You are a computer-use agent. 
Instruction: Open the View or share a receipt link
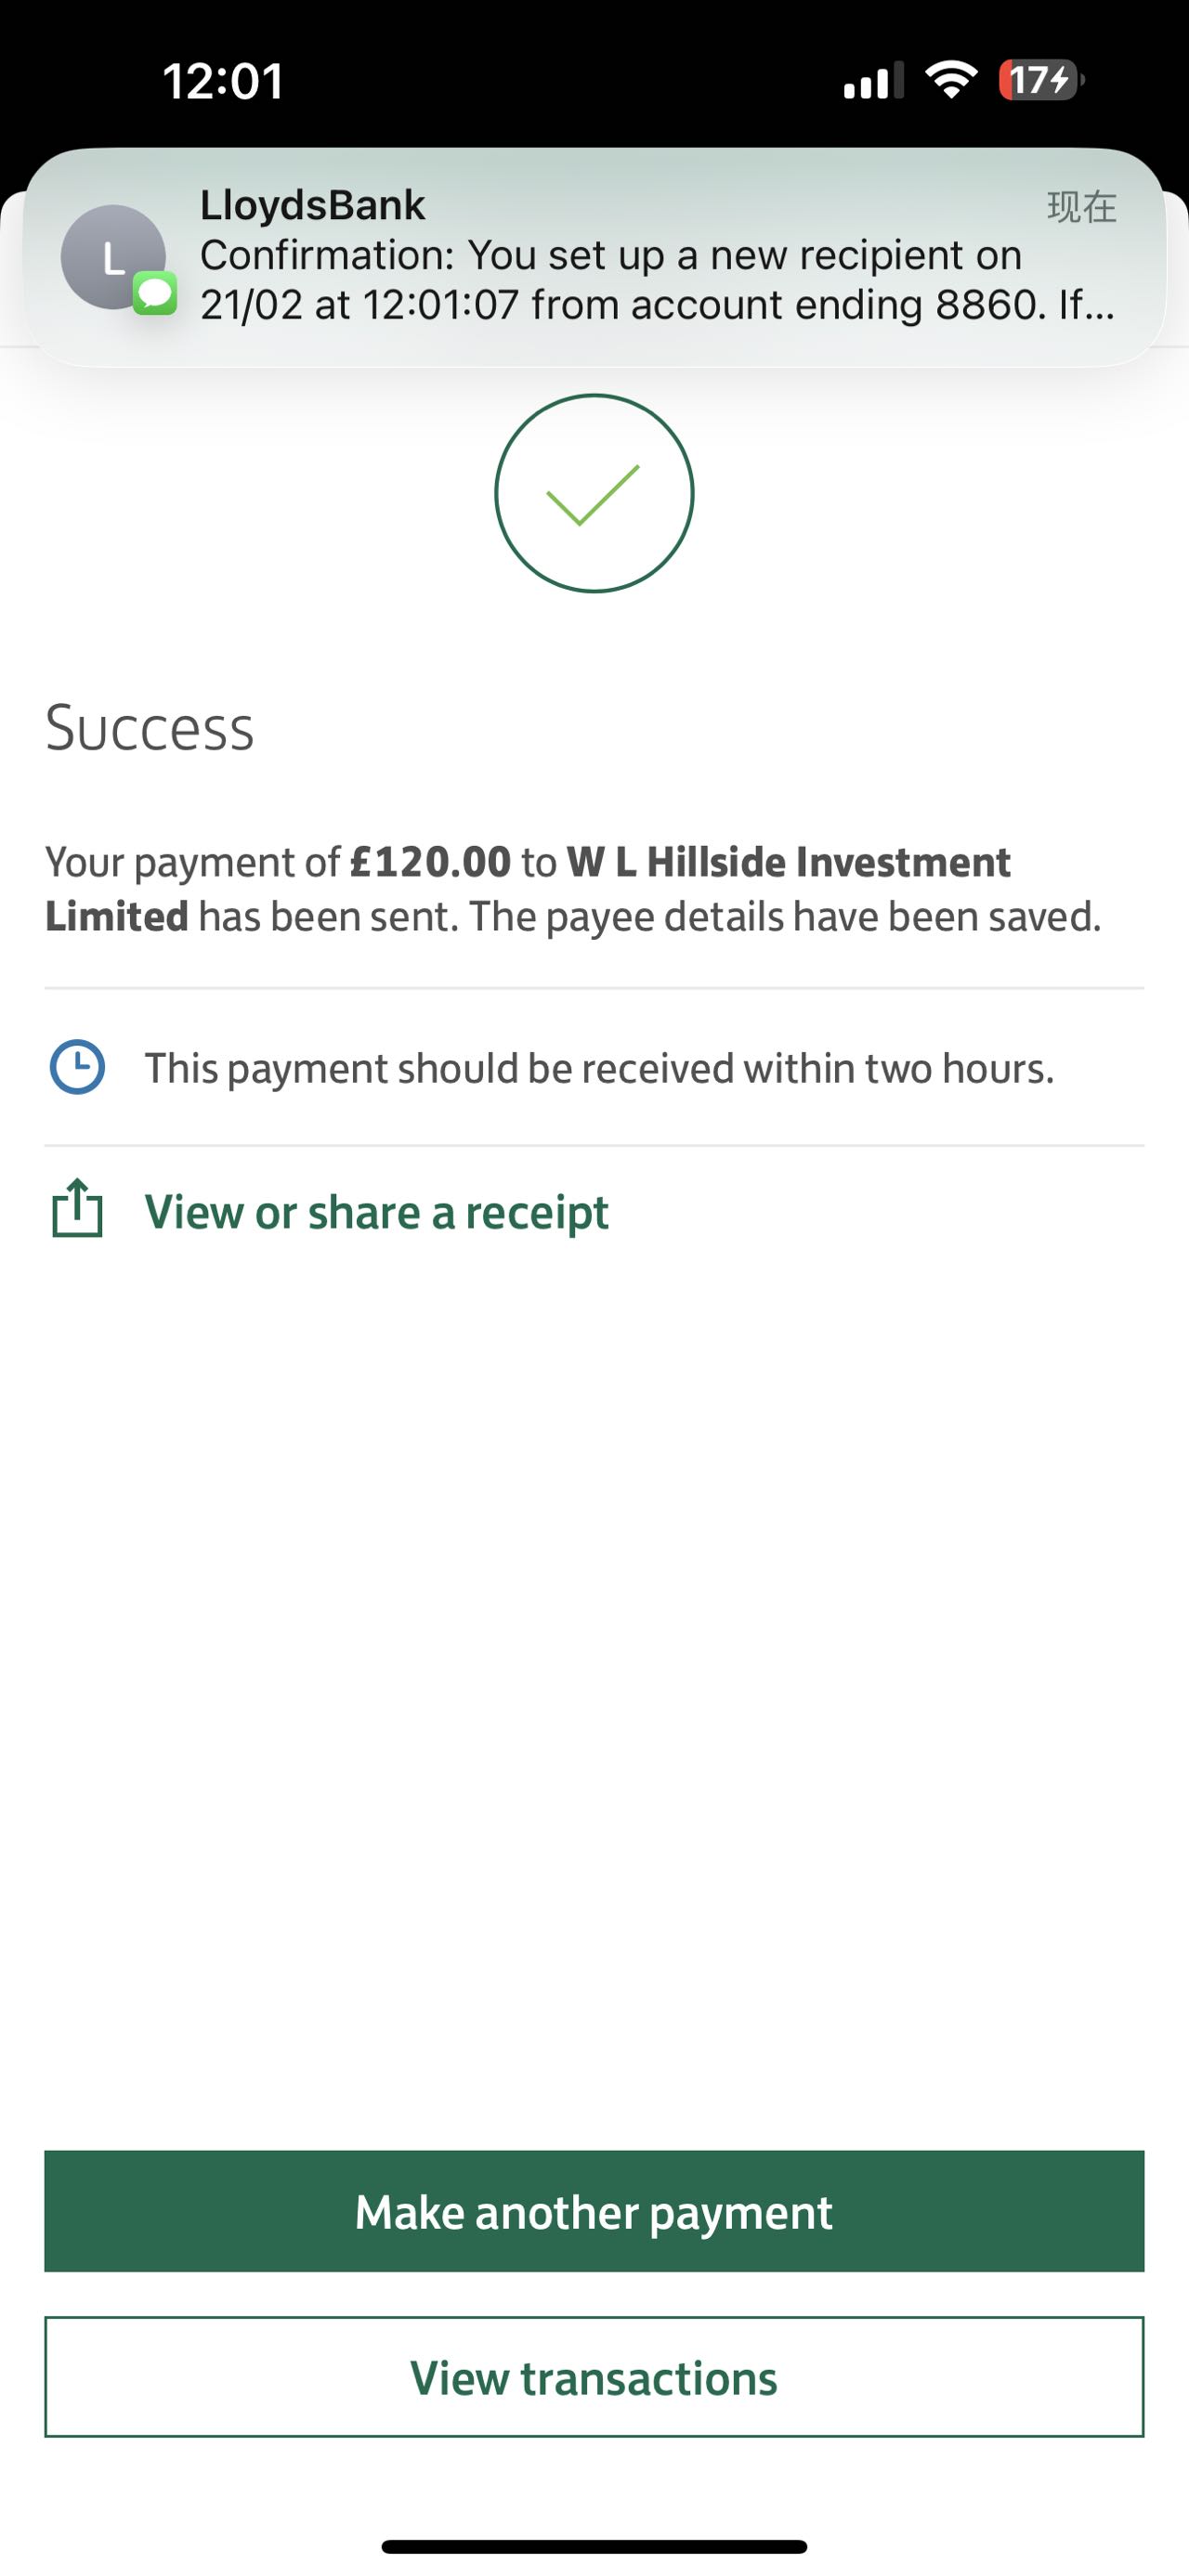click(x=376, y=1212)
